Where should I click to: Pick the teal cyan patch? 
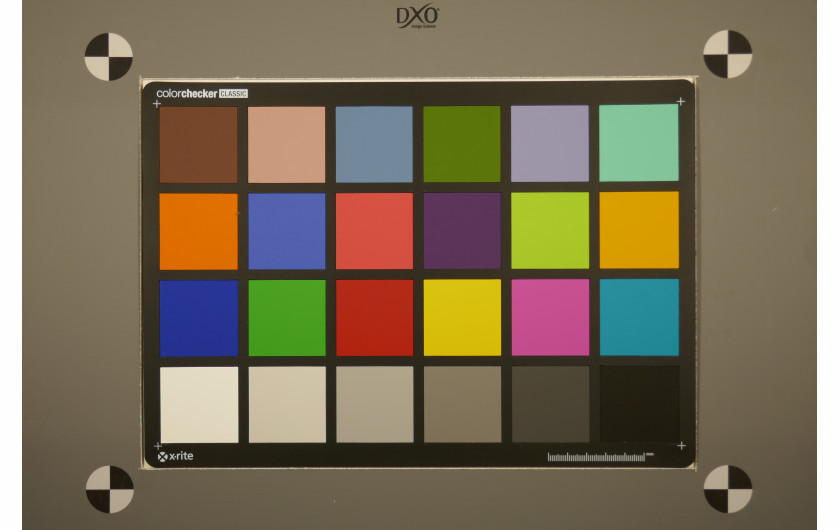pos(639,317)
